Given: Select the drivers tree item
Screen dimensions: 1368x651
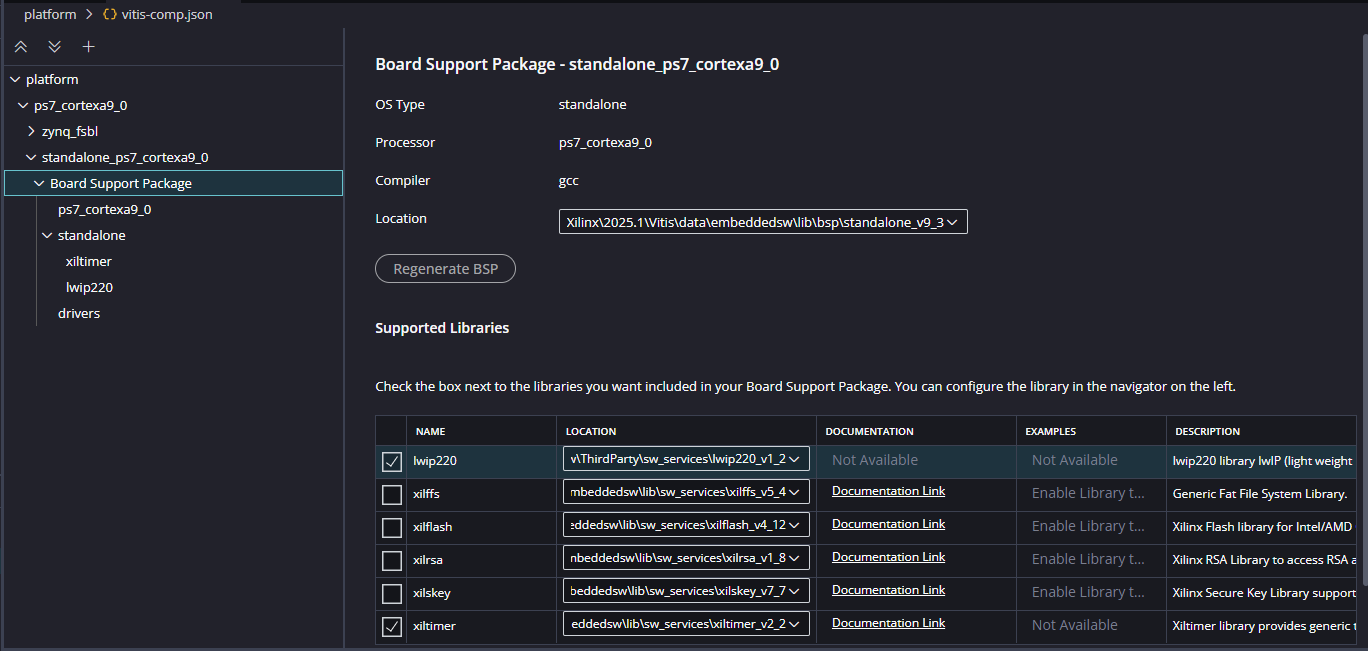Looking at the screenshot, I should 79,314.
